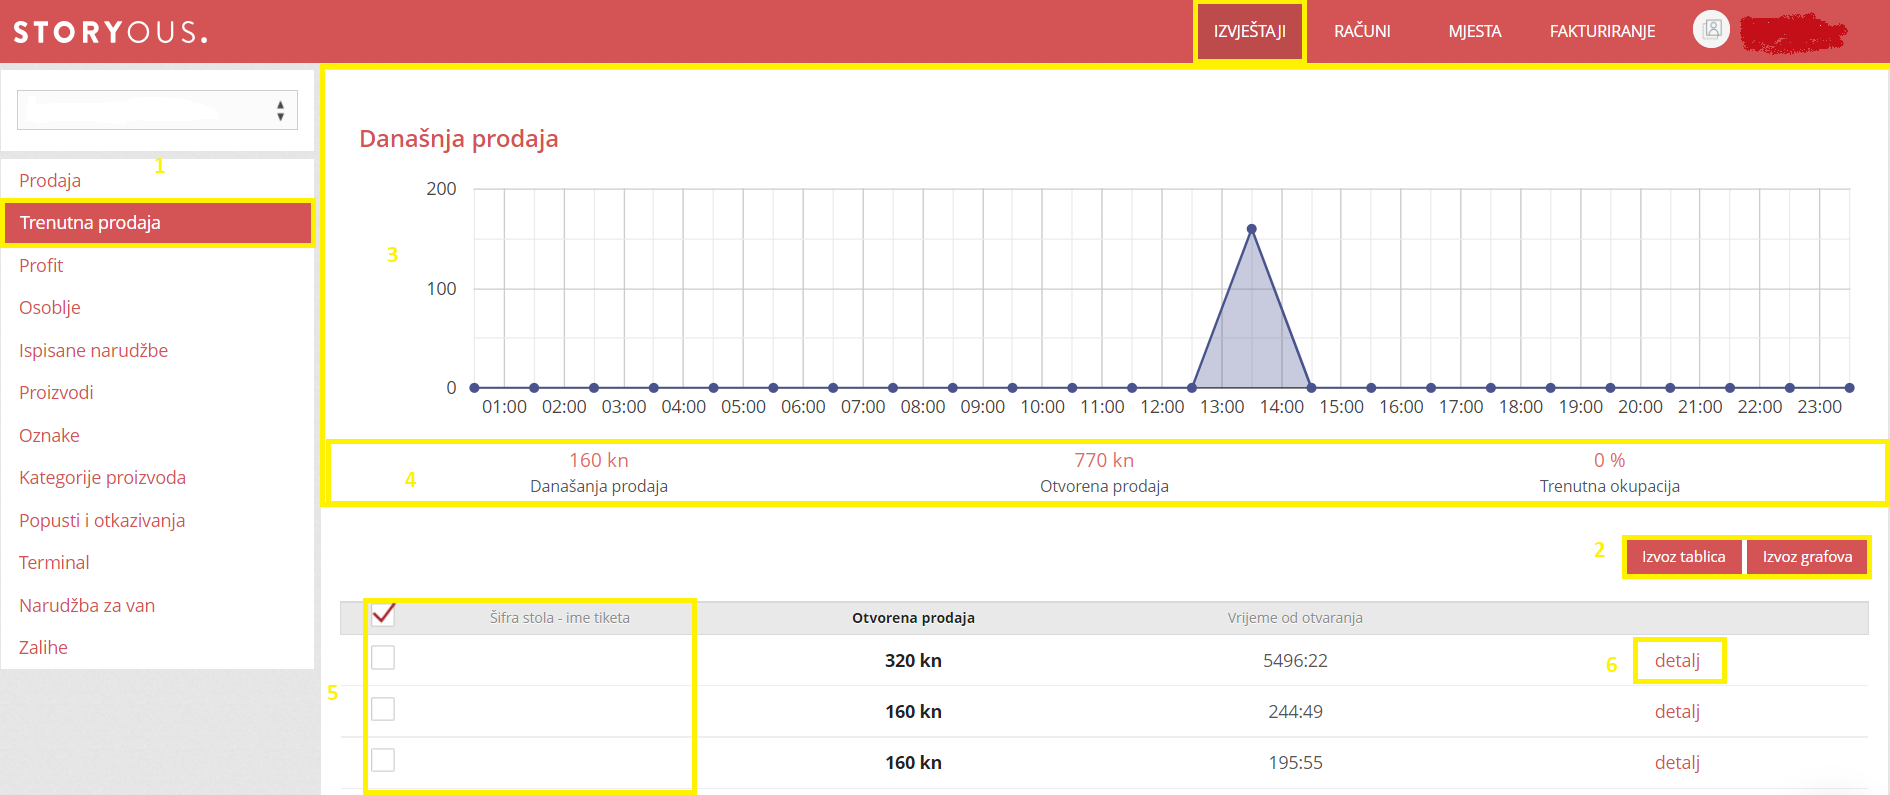This screenshot has height=795, width=1890.
Task: Check the box for the 320 kn row
Action: (x=383, y=657)
